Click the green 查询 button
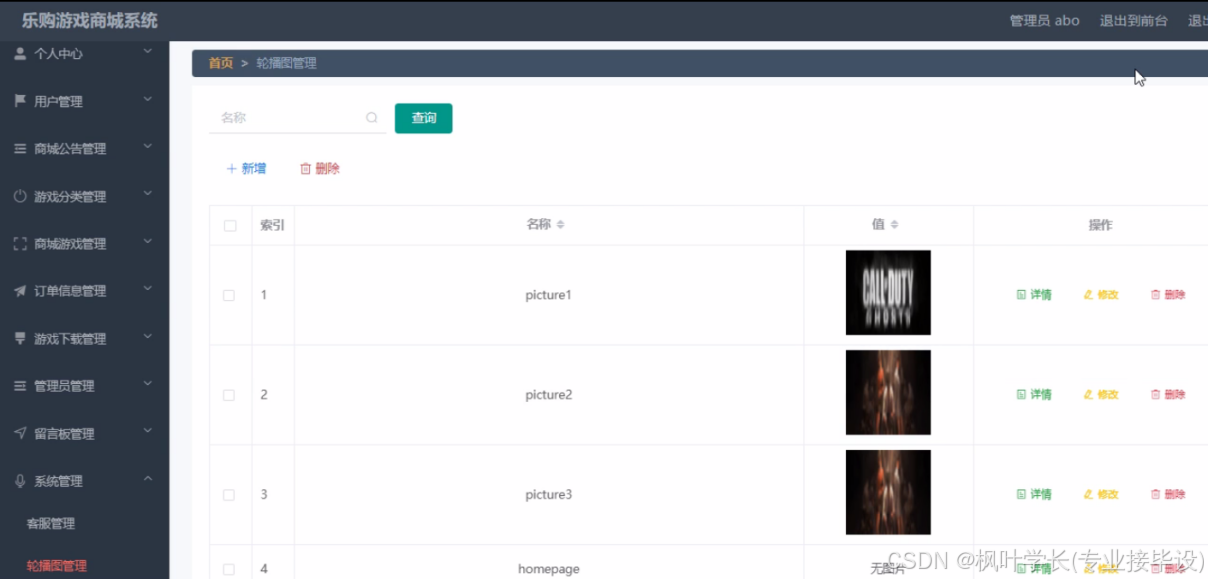 point(424,118)
